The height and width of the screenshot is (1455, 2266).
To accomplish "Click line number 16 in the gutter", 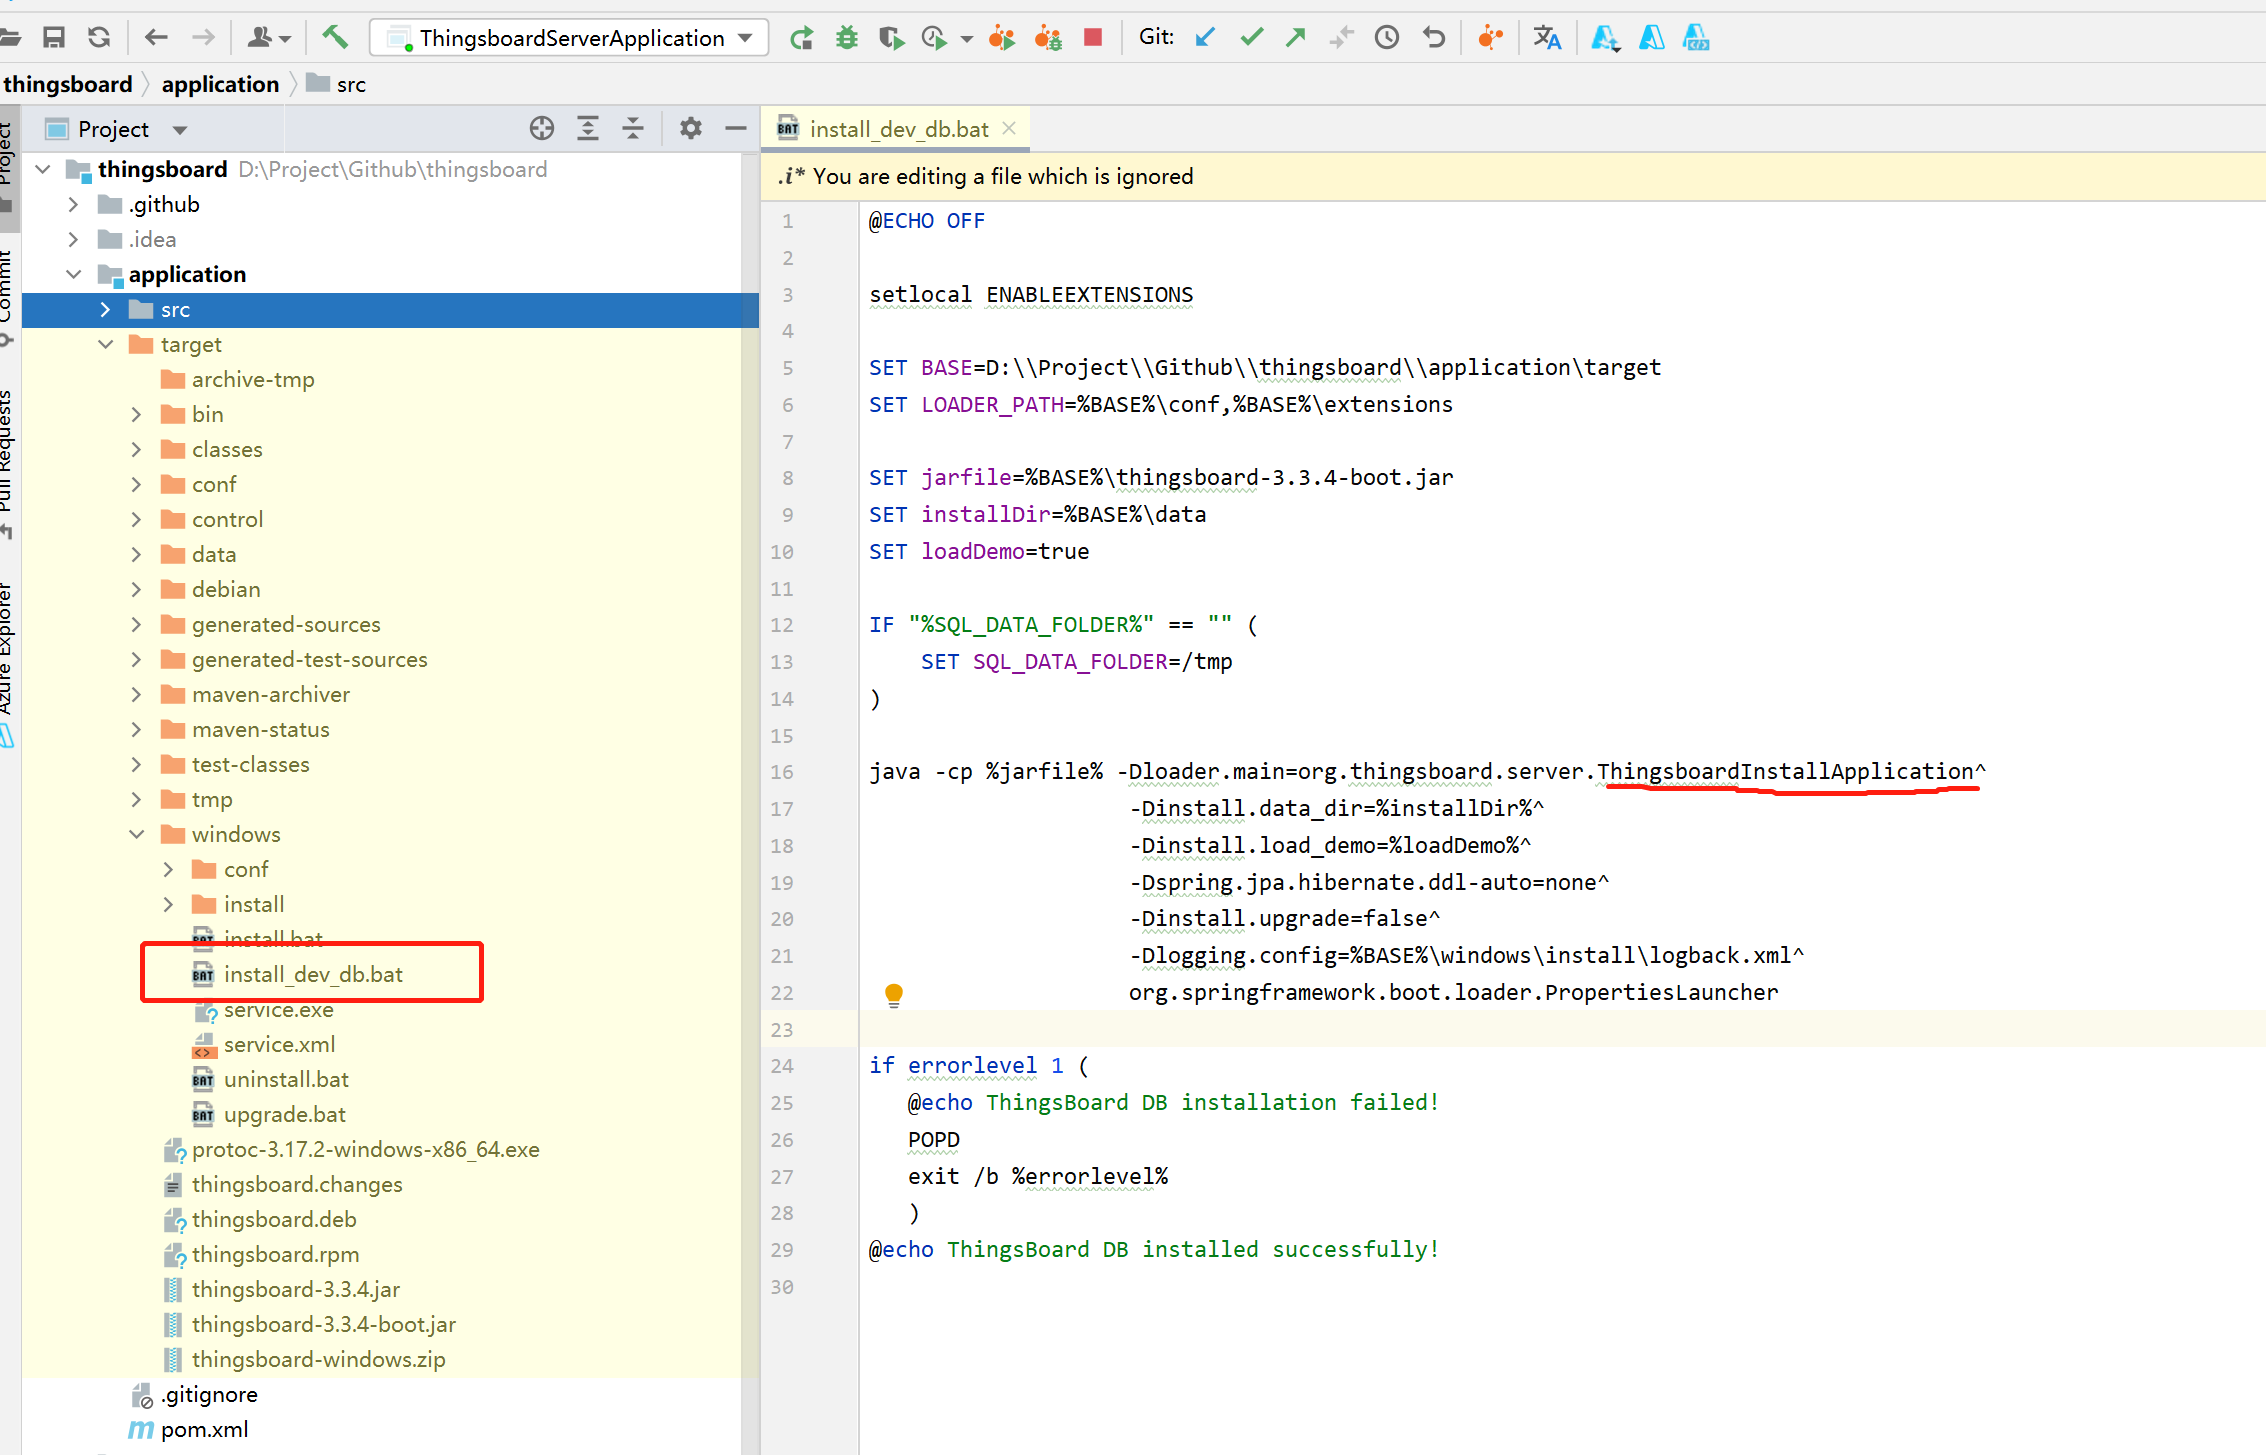I will coord(782,772).
